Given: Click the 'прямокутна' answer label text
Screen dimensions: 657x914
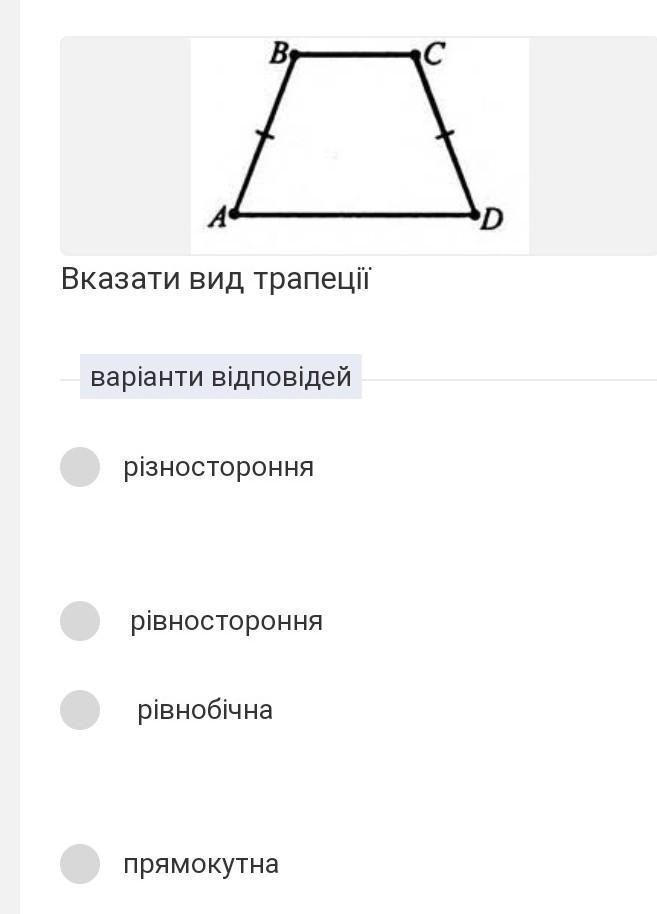Looking at the screenshot, I should tap(201, 864).
